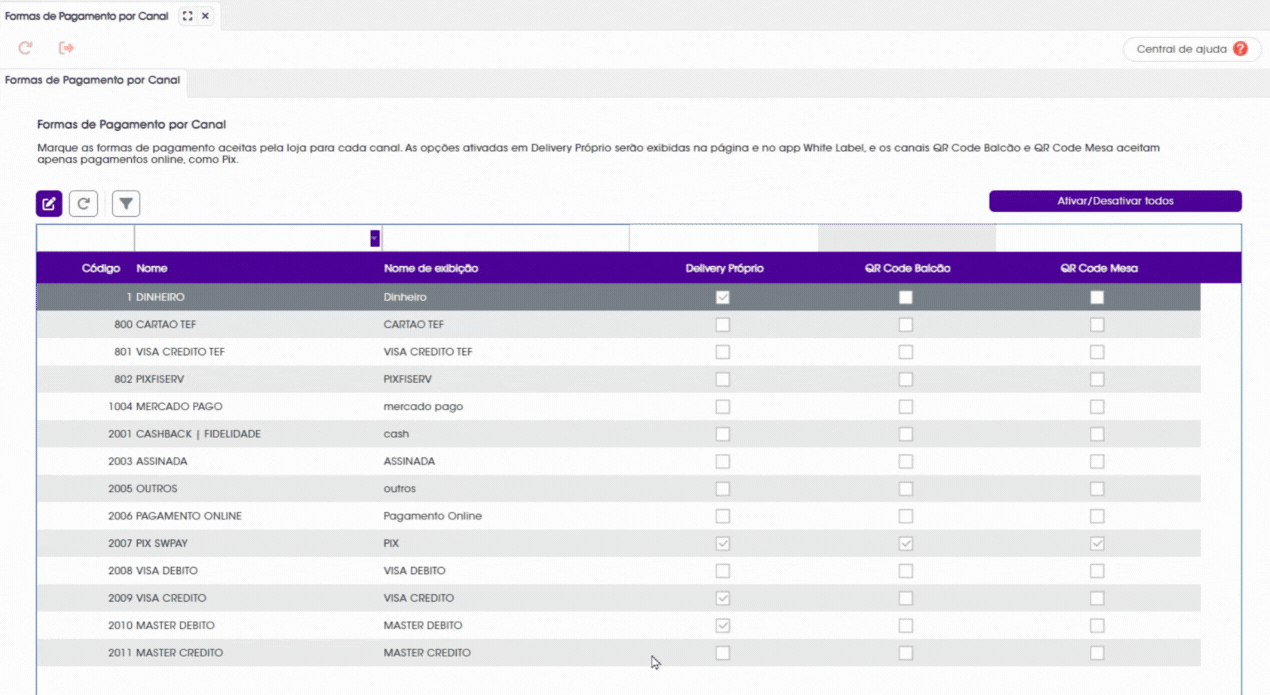Click QR Code Mesa column header
This screenshot has height=695, width=1270.
click(x=1099, y=268)
